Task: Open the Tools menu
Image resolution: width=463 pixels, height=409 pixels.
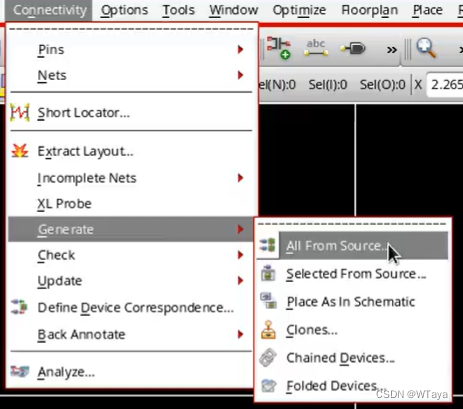Action: point(178,10)
